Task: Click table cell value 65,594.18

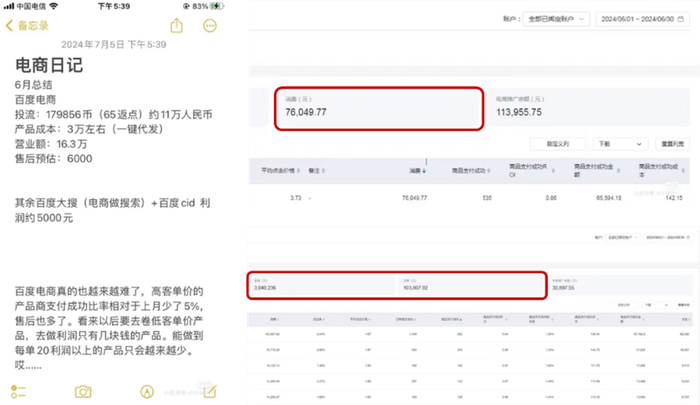Action: tap(608, 198)
